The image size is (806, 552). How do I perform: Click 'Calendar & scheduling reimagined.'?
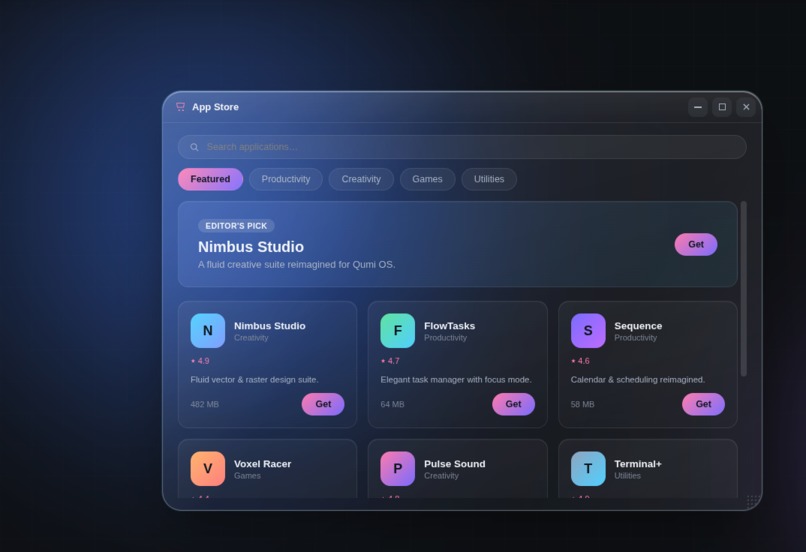pyautogui.click(x=638, y=380)
